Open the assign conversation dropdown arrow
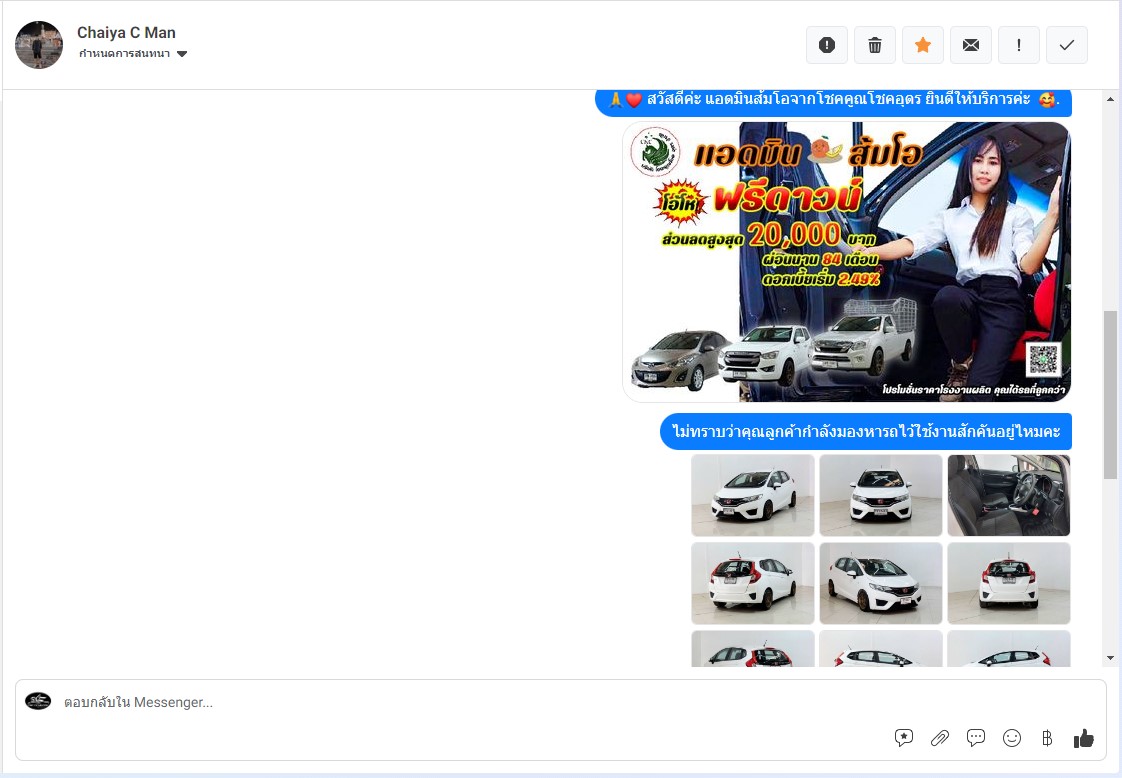Screen dimensions: 1122x778 point(182,54)
